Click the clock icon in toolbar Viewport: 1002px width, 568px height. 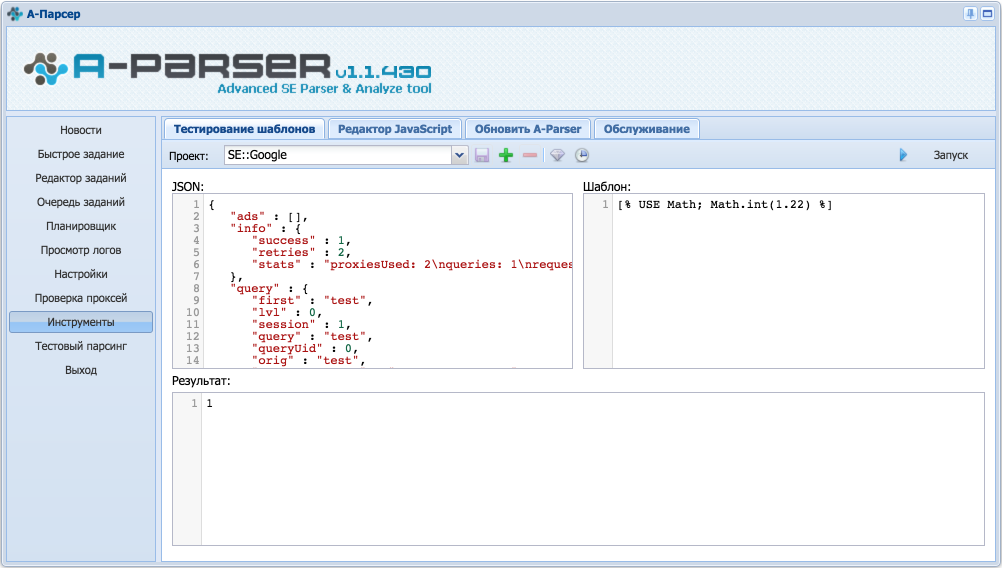click(582, 155)
